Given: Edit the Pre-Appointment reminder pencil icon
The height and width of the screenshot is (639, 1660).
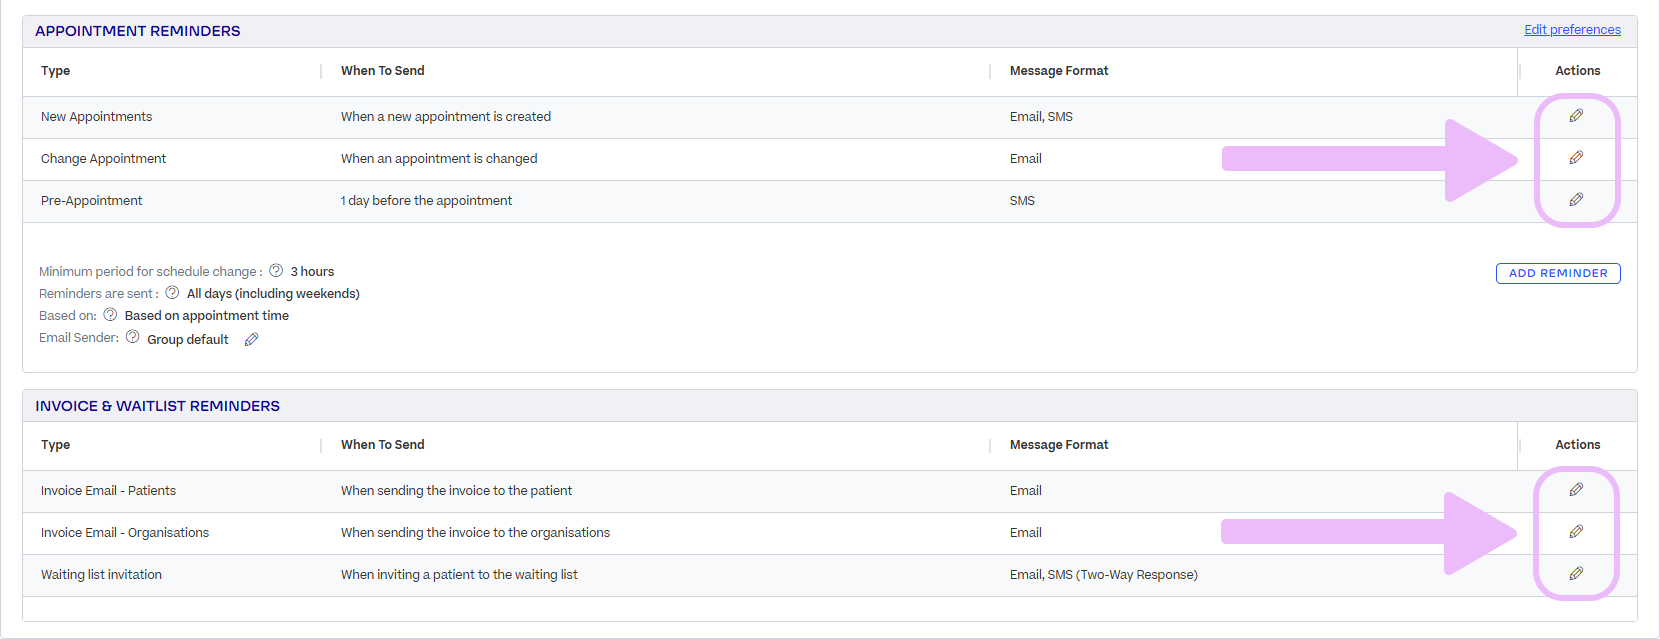Looking at the screenshot, I should point(1576,200).
